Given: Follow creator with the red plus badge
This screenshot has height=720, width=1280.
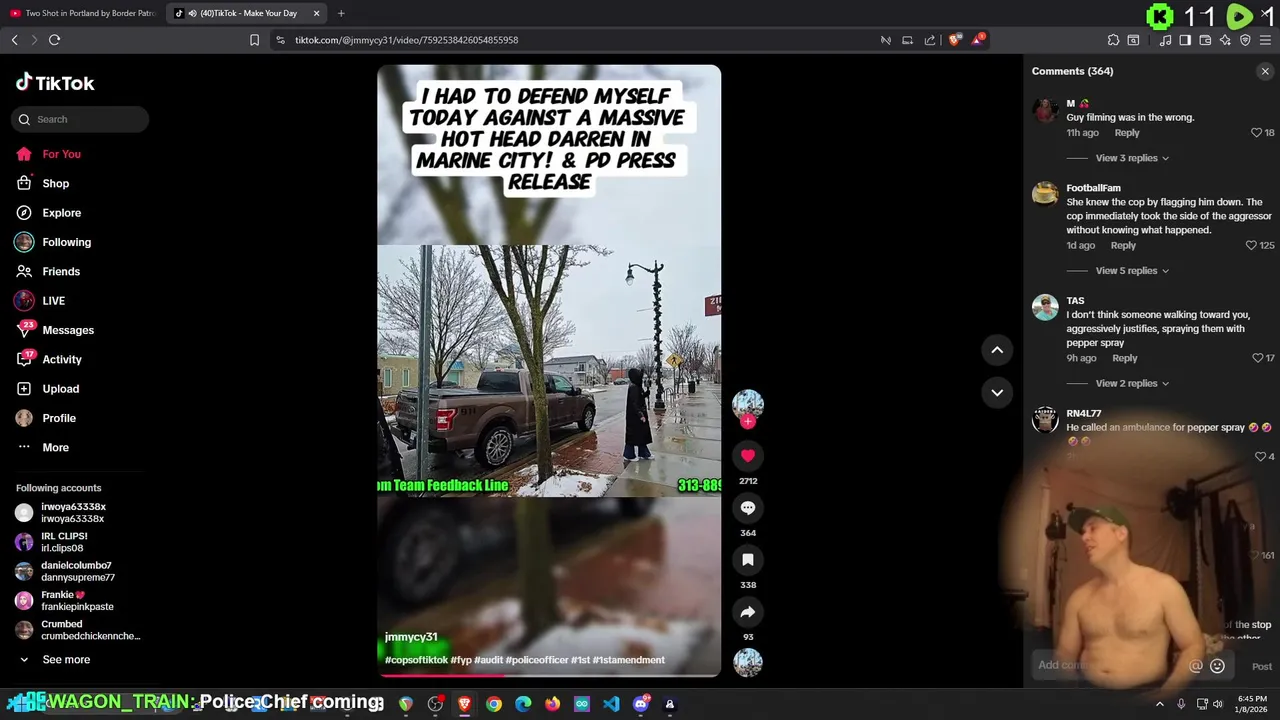Looking at the screenshot, I should [747, 421].
